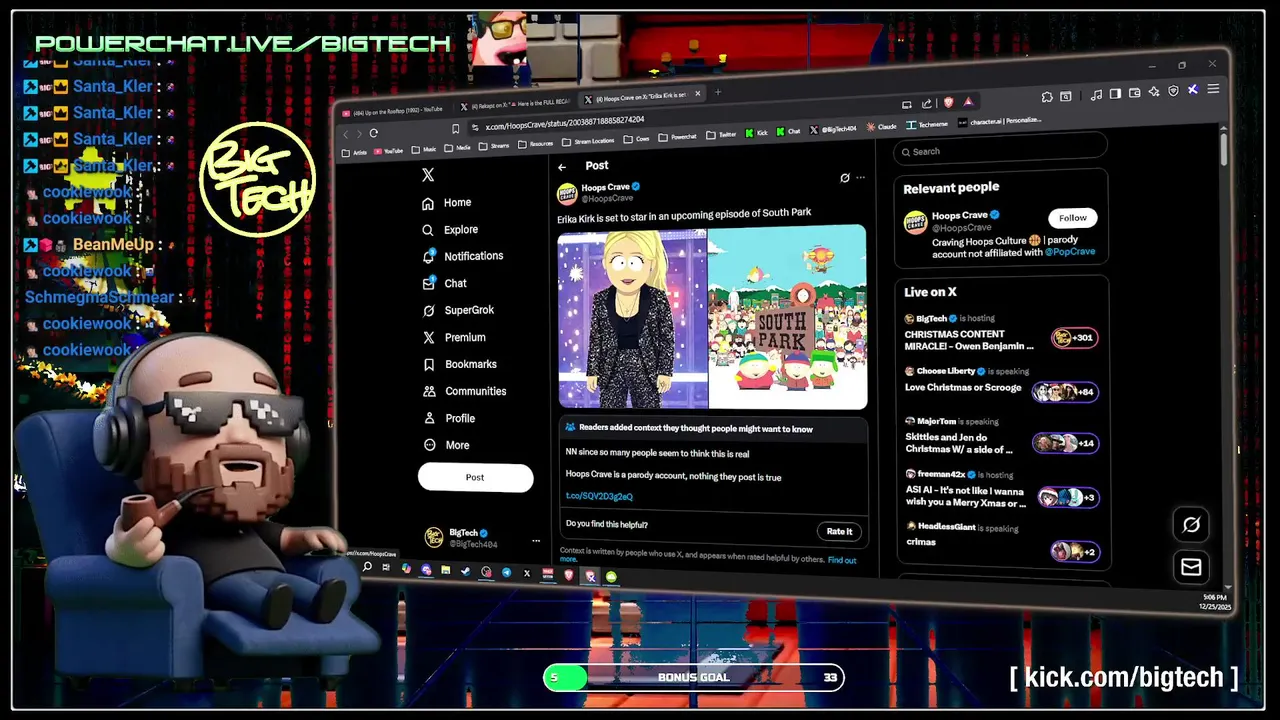Viewport: 1280px width, 720px height.
Task: Click the white Post button
Action: 475,477
